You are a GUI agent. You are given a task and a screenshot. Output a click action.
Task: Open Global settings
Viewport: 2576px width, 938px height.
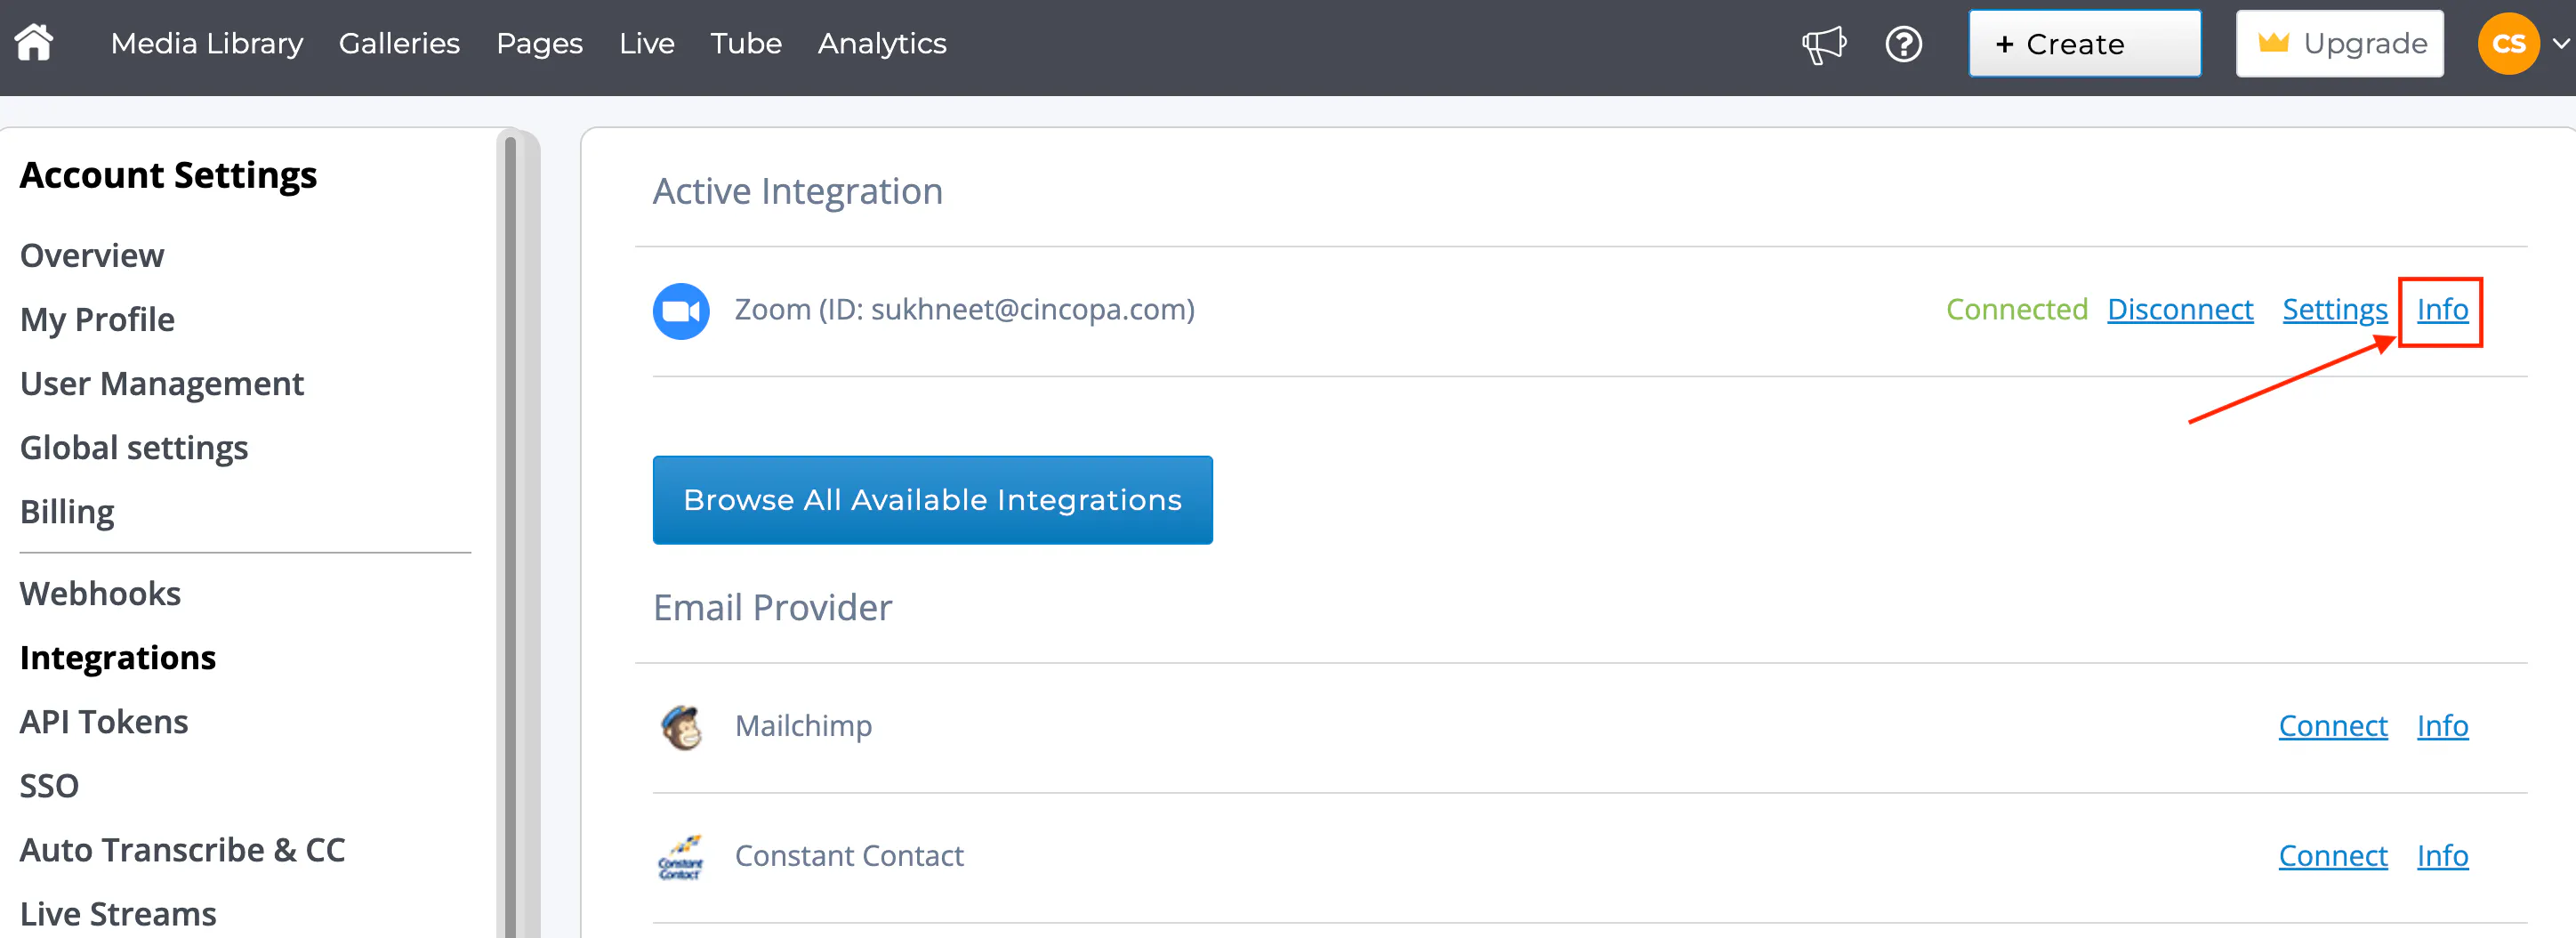pos(134,448)
